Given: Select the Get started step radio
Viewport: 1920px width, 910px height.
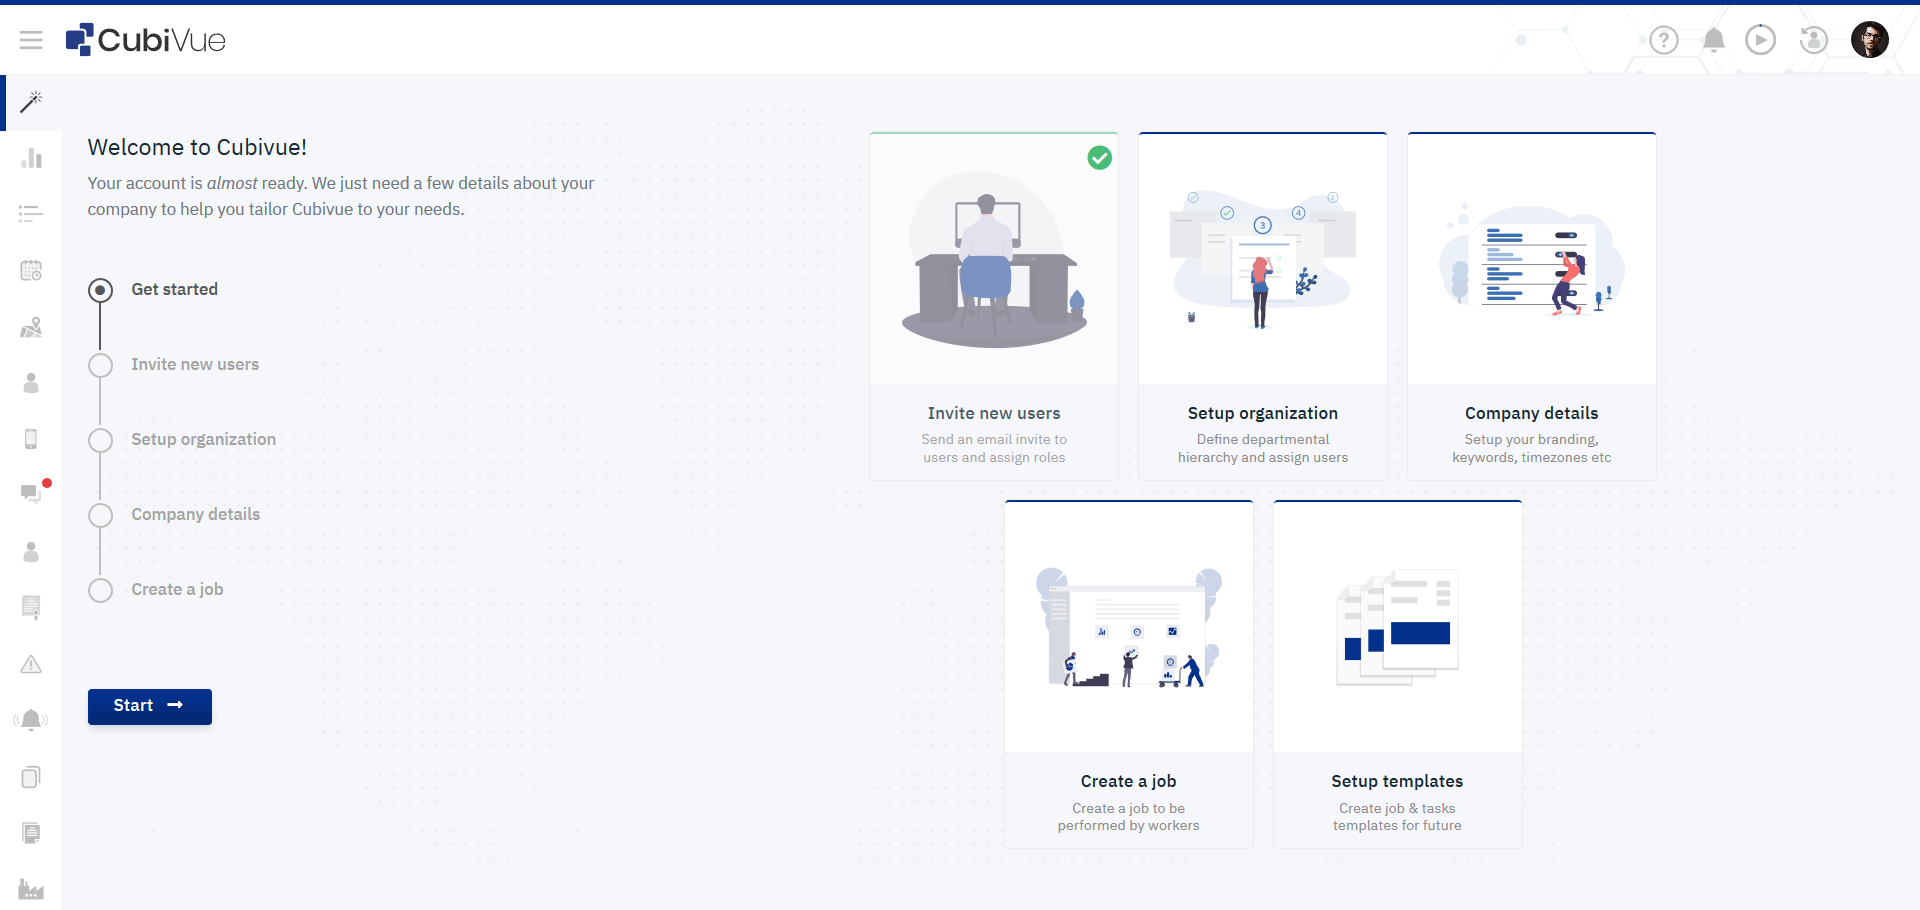Looking at the screenshot, I should 101,290.
